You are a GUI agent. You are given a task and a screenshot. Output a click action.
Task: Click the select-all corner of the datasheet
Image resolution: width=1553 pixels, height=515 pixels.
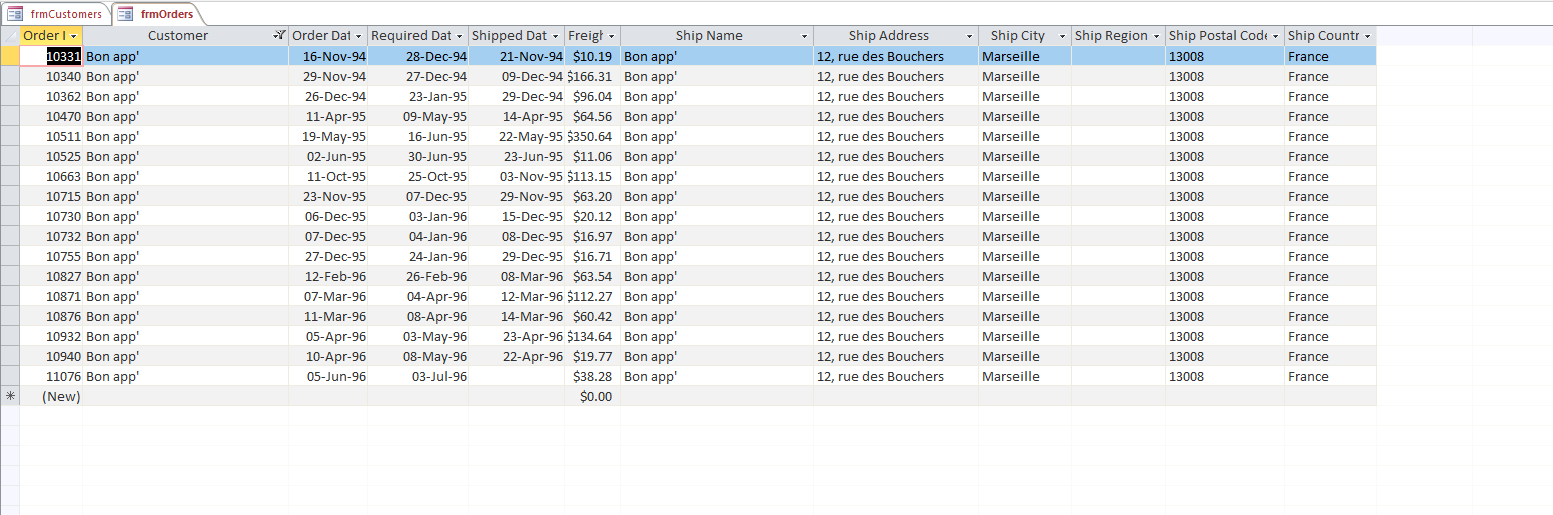click(x=10, y=36)
